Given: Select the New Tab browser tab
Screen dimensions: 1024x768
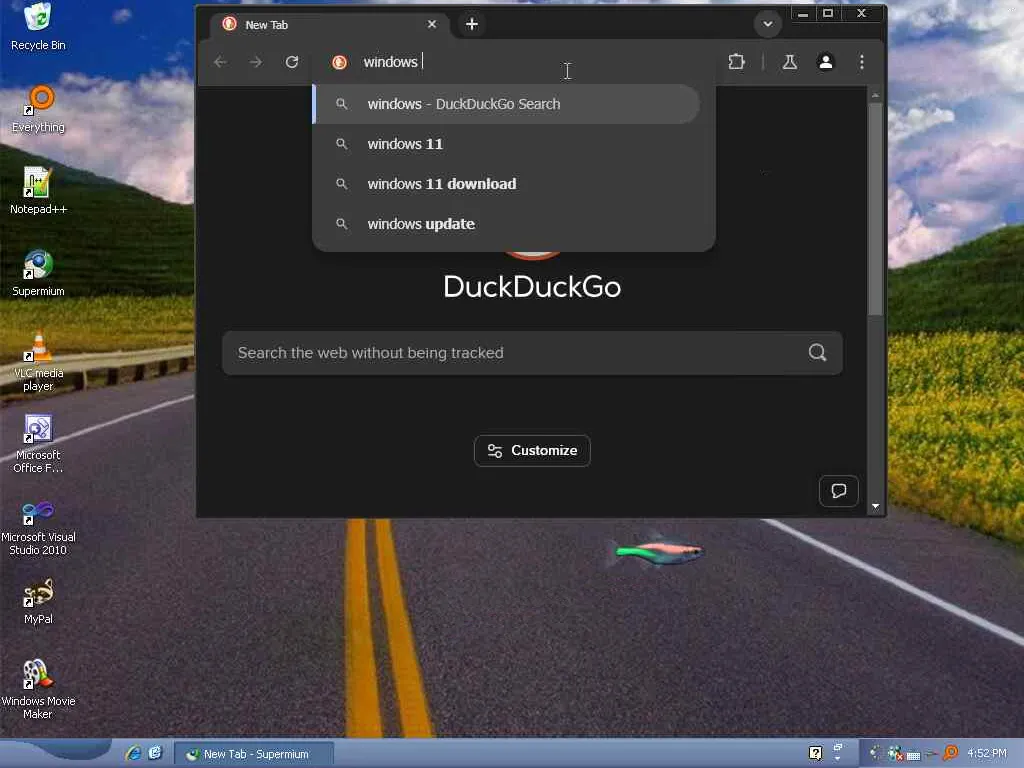Looking at the screenshot, I should [328, 25].
